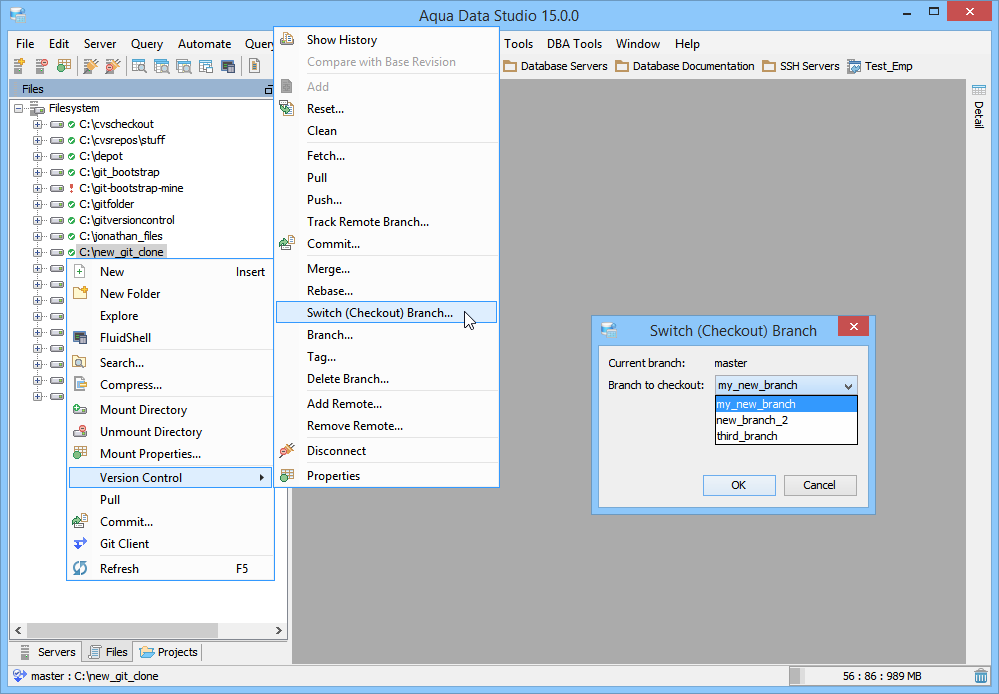The image size is (999, 694).
Task: Open the Branch to checkout combo box
Action: point(786,385)
